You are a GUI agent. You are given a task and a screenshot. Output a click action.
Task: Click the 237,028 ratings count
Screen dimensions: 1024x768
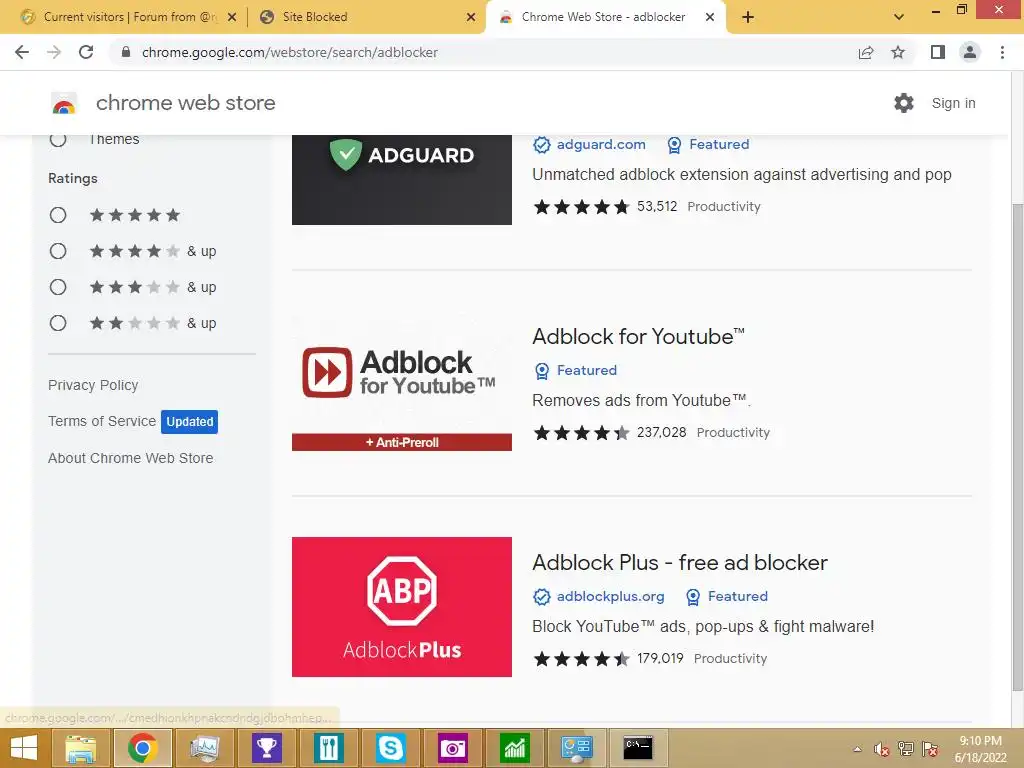[662, 432]
